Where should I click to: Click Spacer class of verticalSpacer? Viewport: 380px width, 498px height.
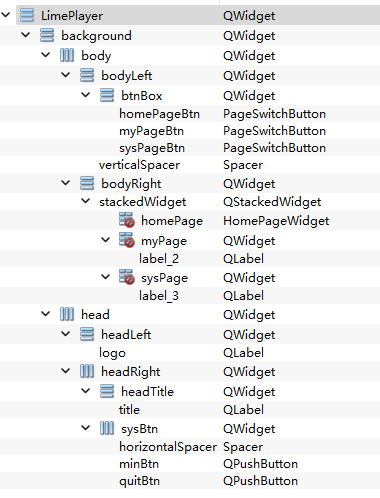[x=243, y=165]
